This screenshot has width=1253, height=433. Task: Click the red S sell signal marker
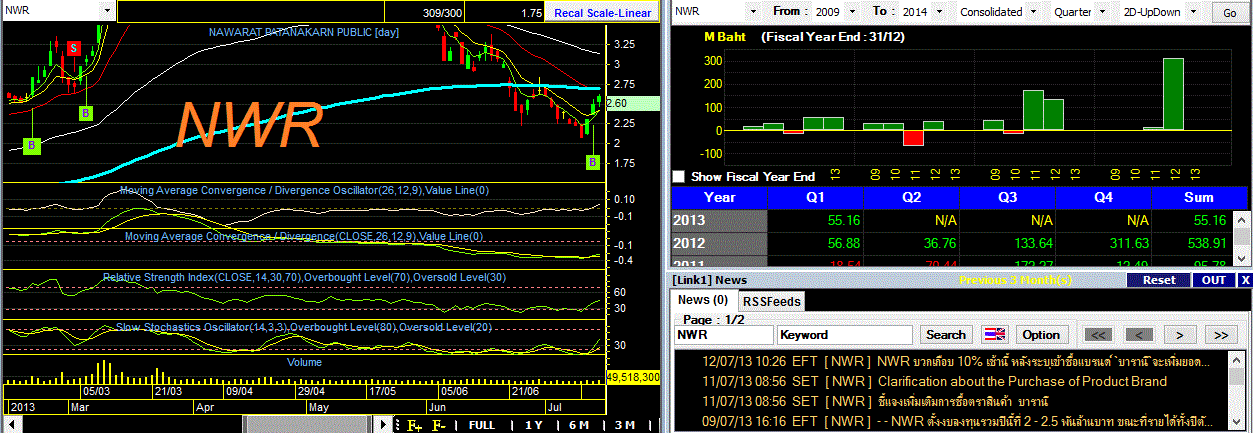pyautogui.click(x=74, y=48)
